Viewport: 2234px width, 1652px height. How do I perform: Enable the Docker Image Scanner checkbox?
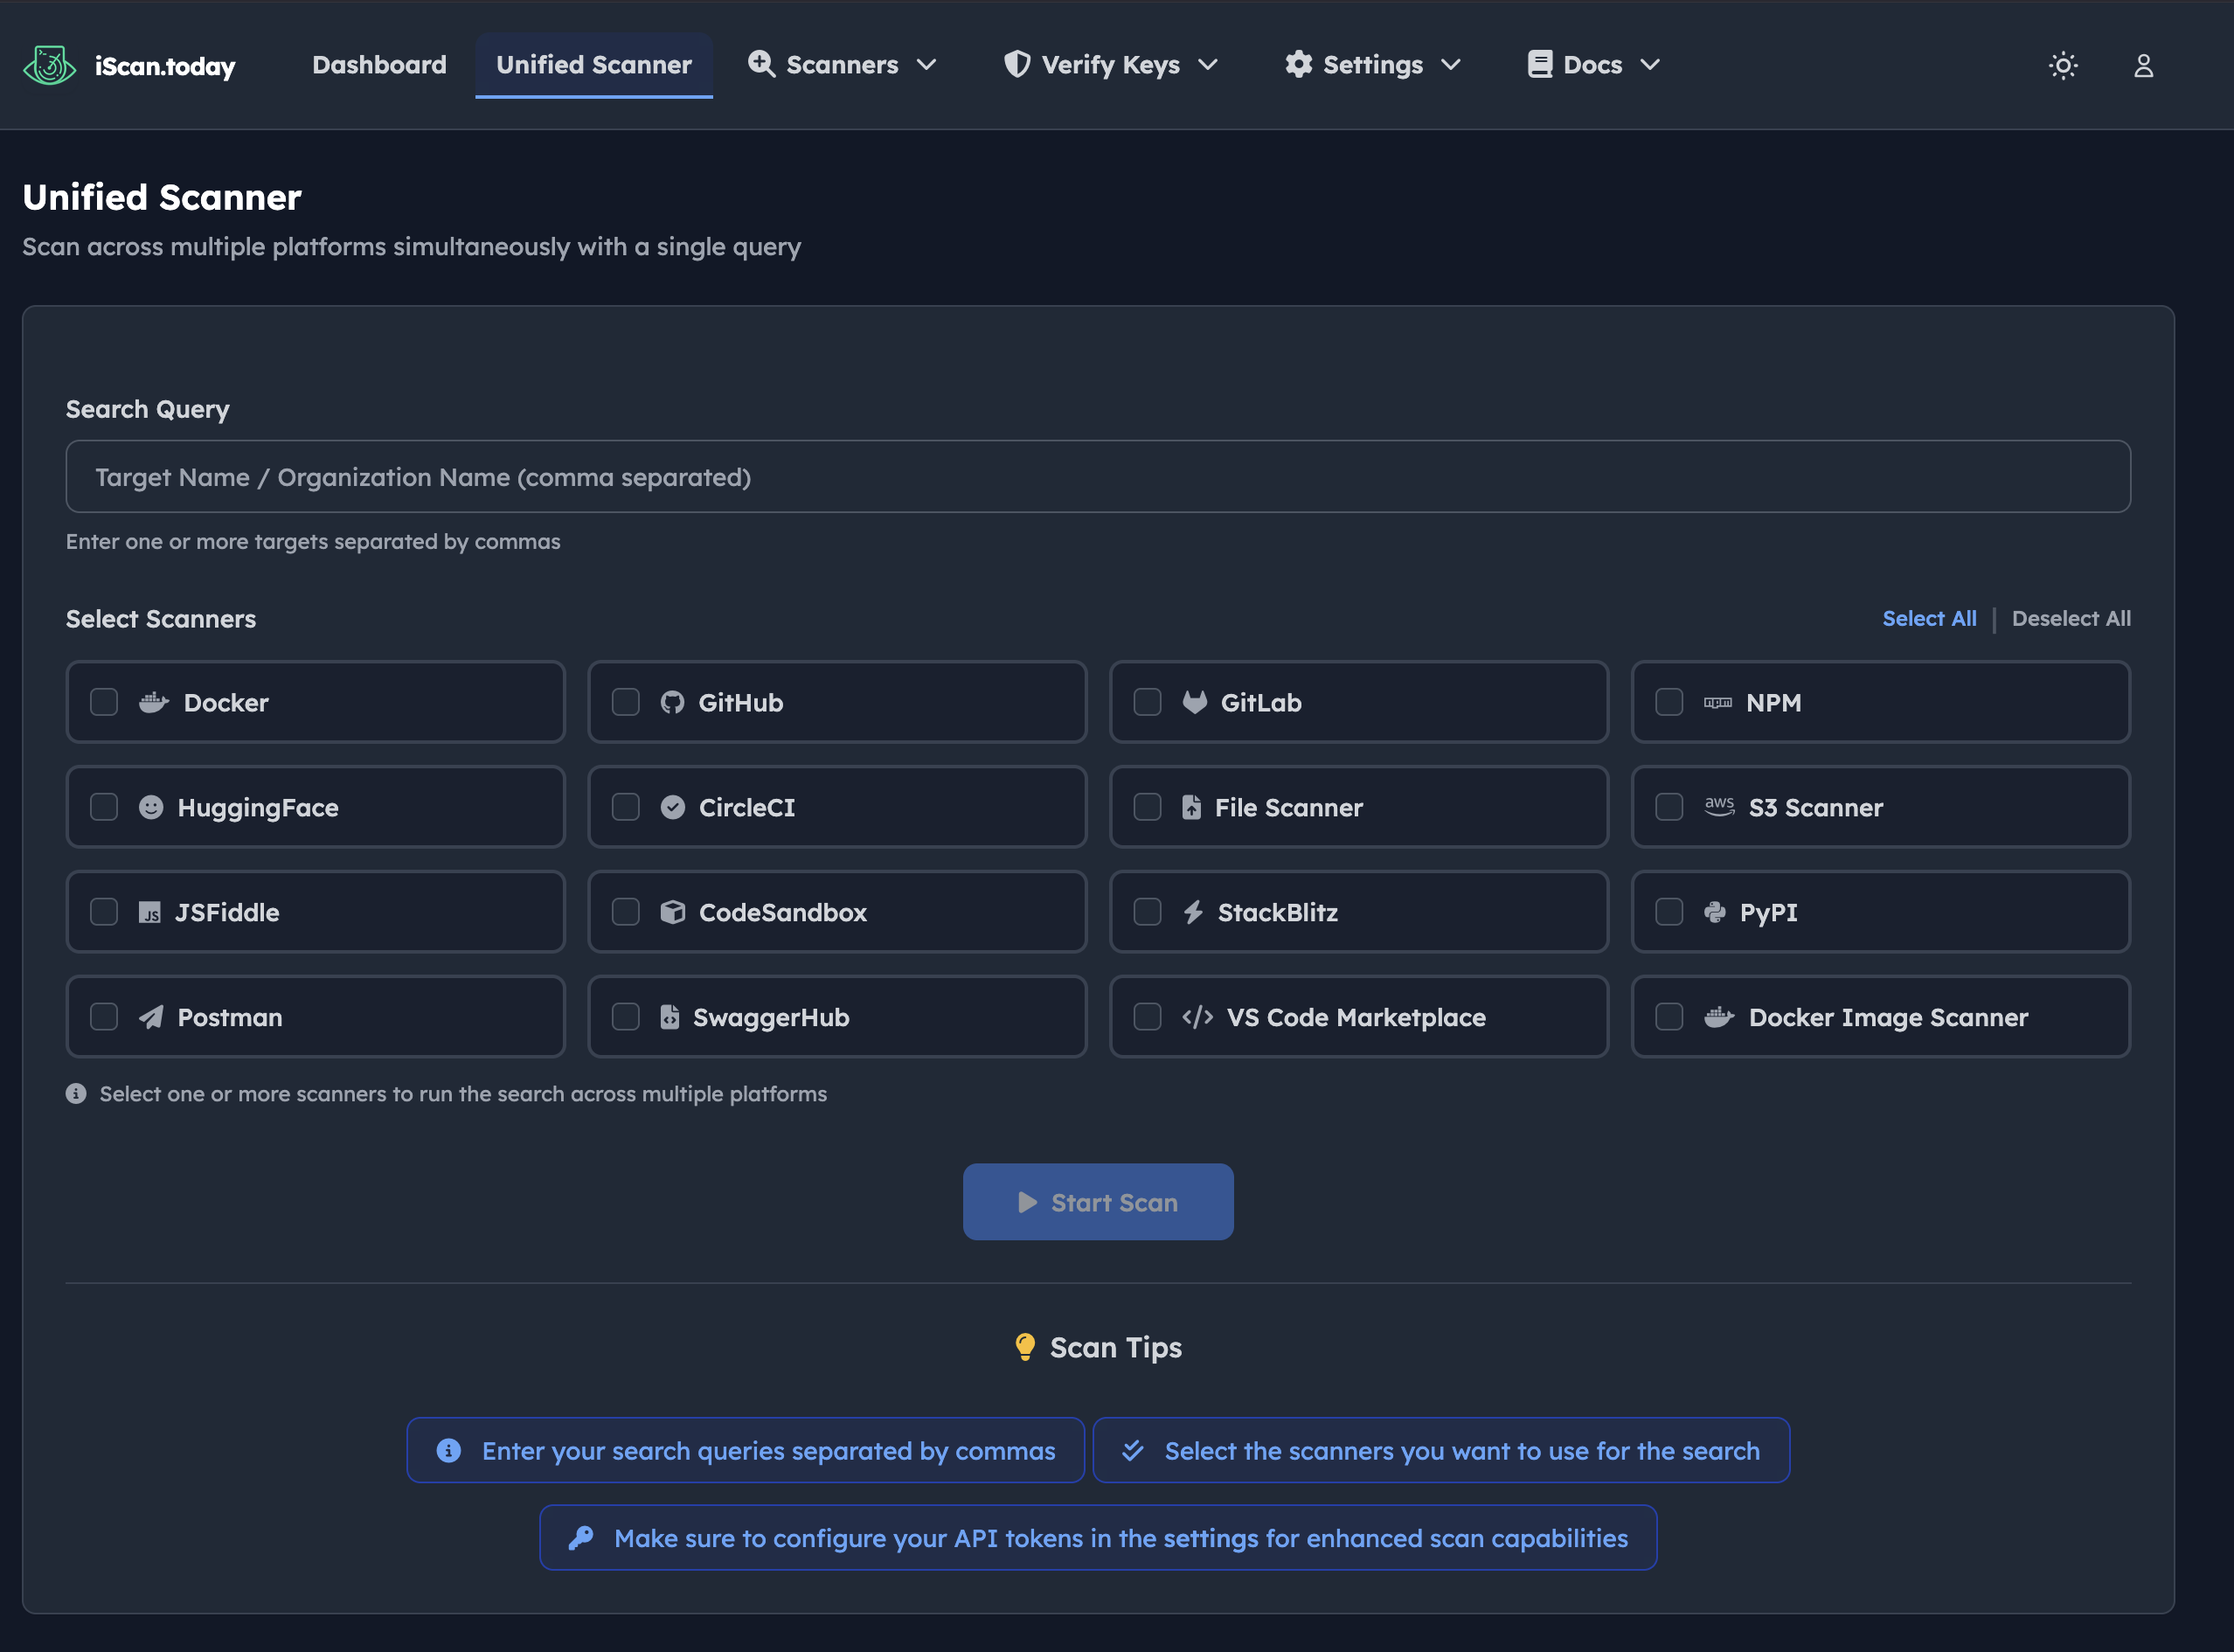[1669, 1017]
